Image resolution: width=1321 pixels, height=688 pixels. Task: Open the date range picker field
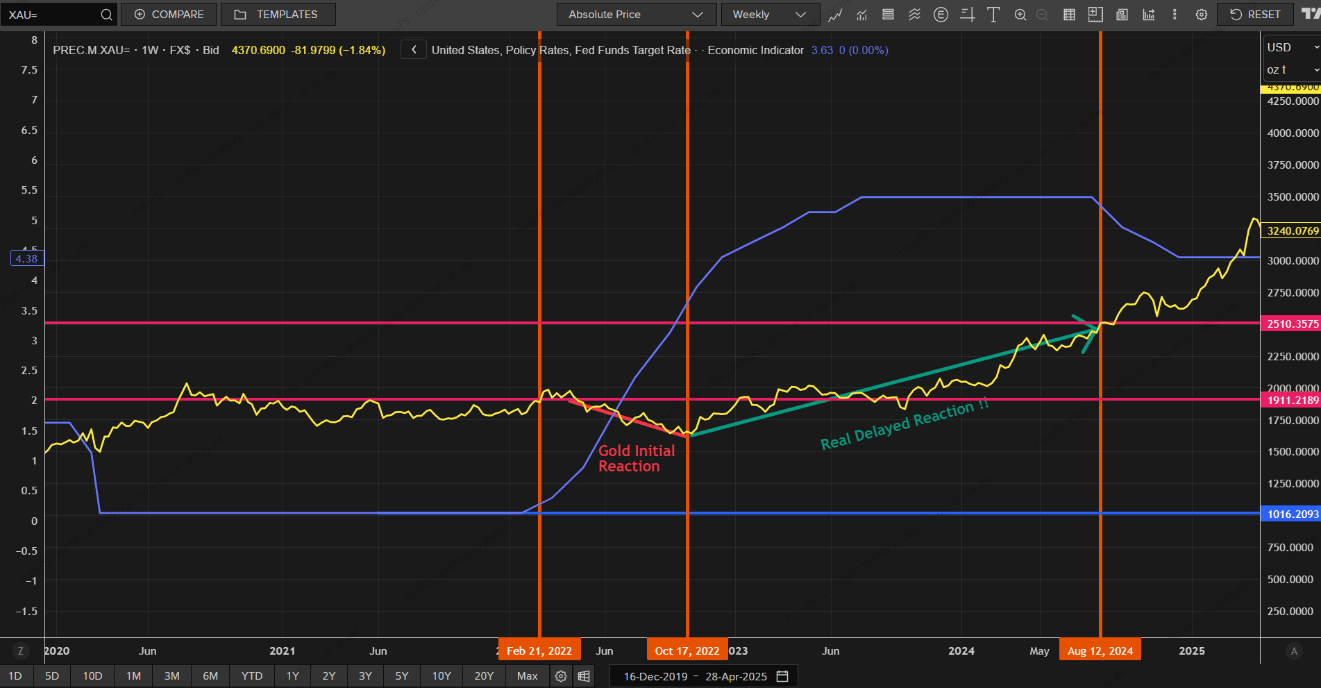click(705, 676)
